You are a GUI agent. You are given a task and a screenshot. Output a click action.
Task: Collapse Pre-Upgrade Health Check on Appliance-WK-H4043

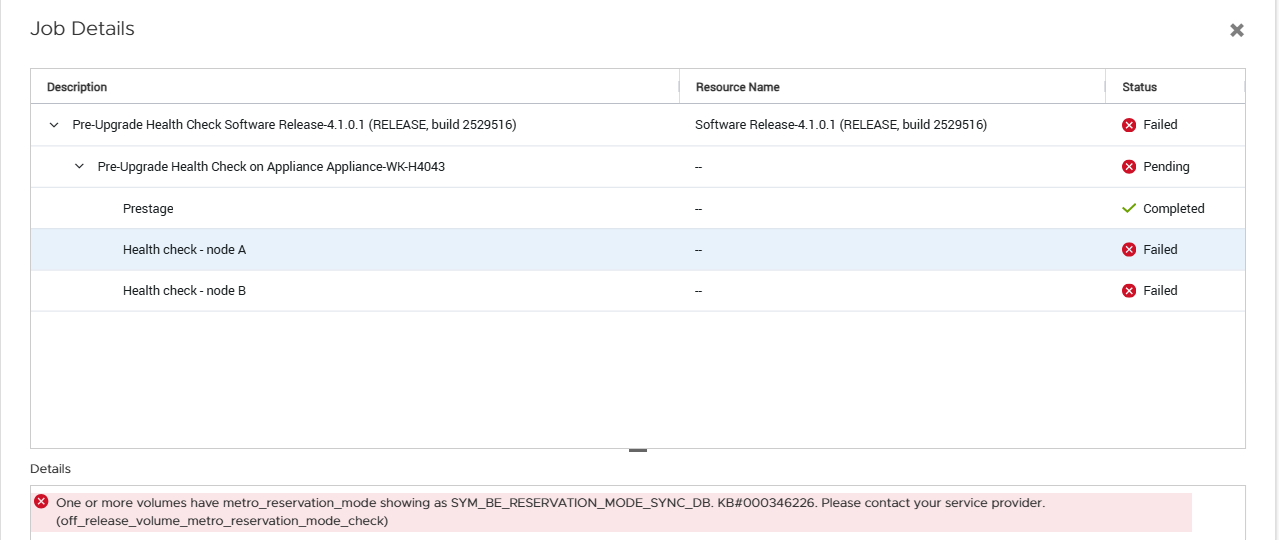(x=79, y=167)
